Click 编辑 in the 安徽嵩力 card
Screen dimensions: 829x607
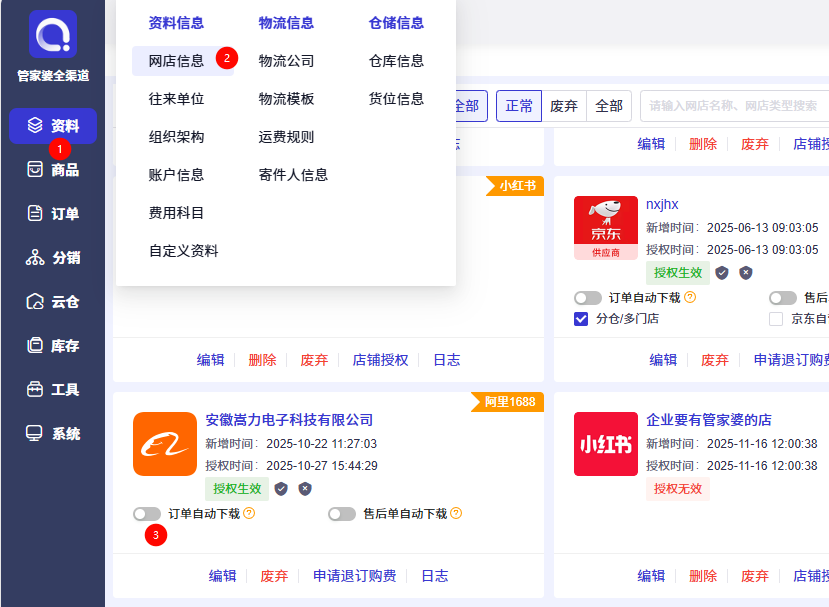(222, 576)
